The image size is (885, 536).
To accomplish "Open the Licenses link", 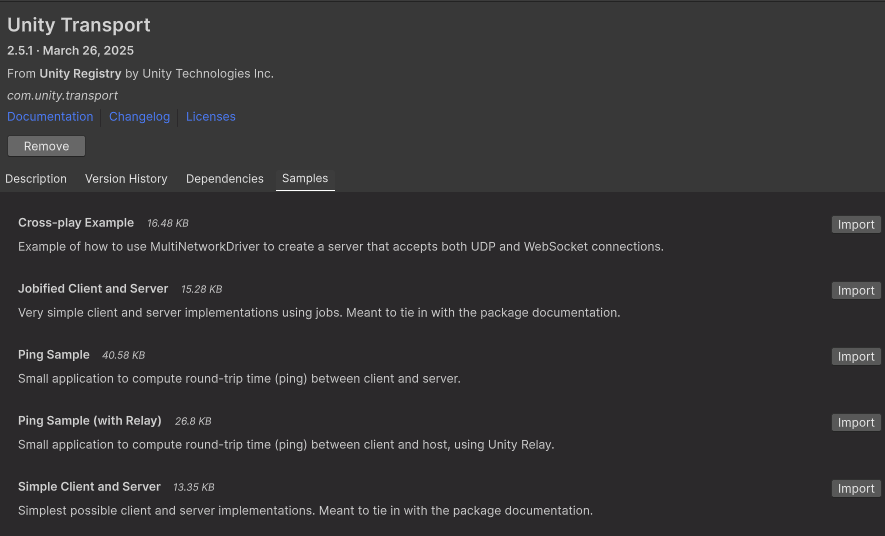I will click(x=211, y=117).
